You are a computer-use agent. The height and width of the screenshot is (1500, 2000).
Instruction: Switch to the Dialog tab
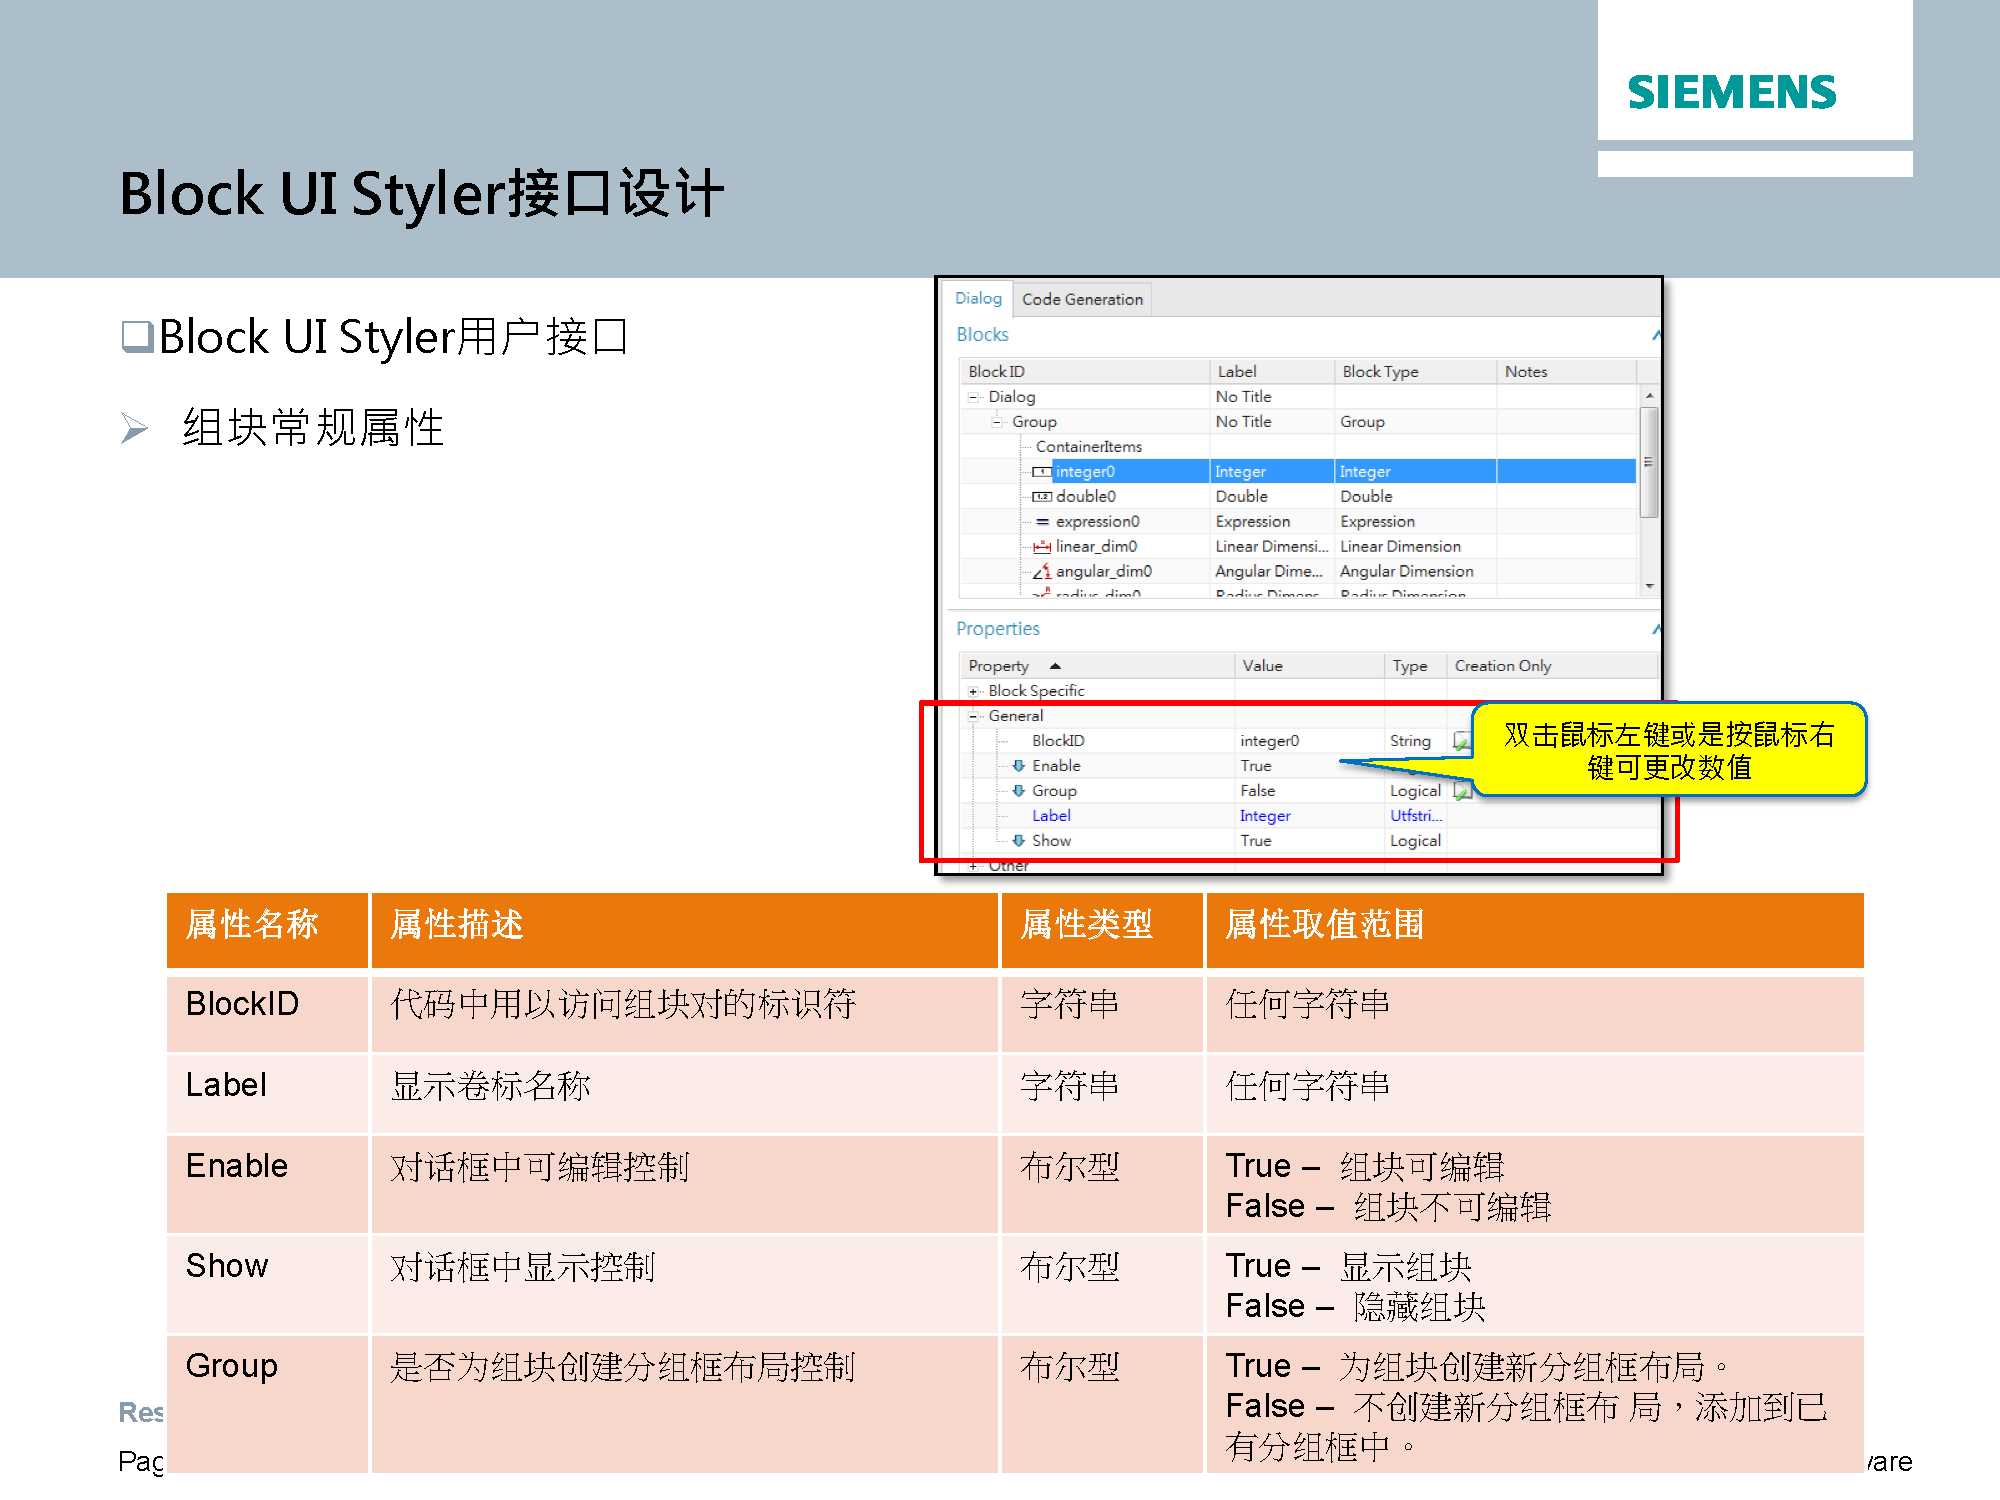tap(978, 298)
